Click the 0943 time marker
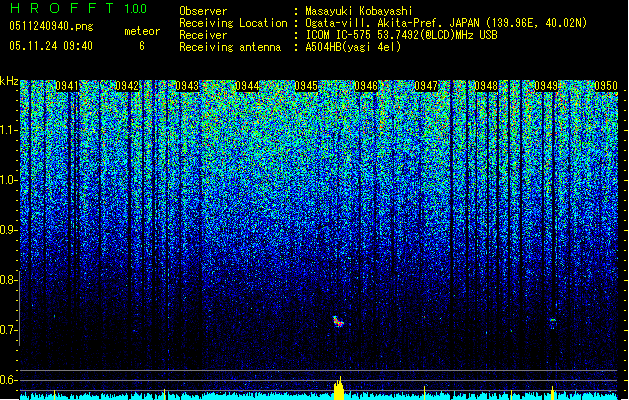Screen dimensions: 629x400 pyautogui.click(x=187, y=86)
